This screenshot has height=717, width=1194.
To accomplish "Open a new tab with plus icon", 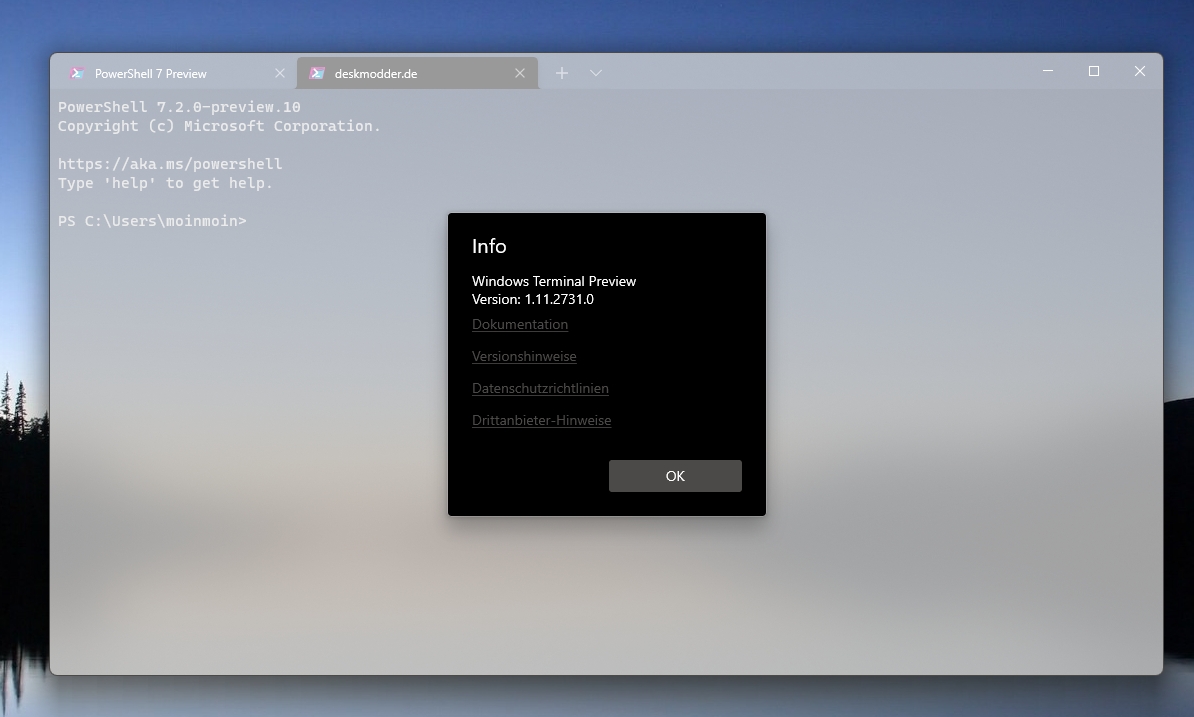I will click(562, 73).
